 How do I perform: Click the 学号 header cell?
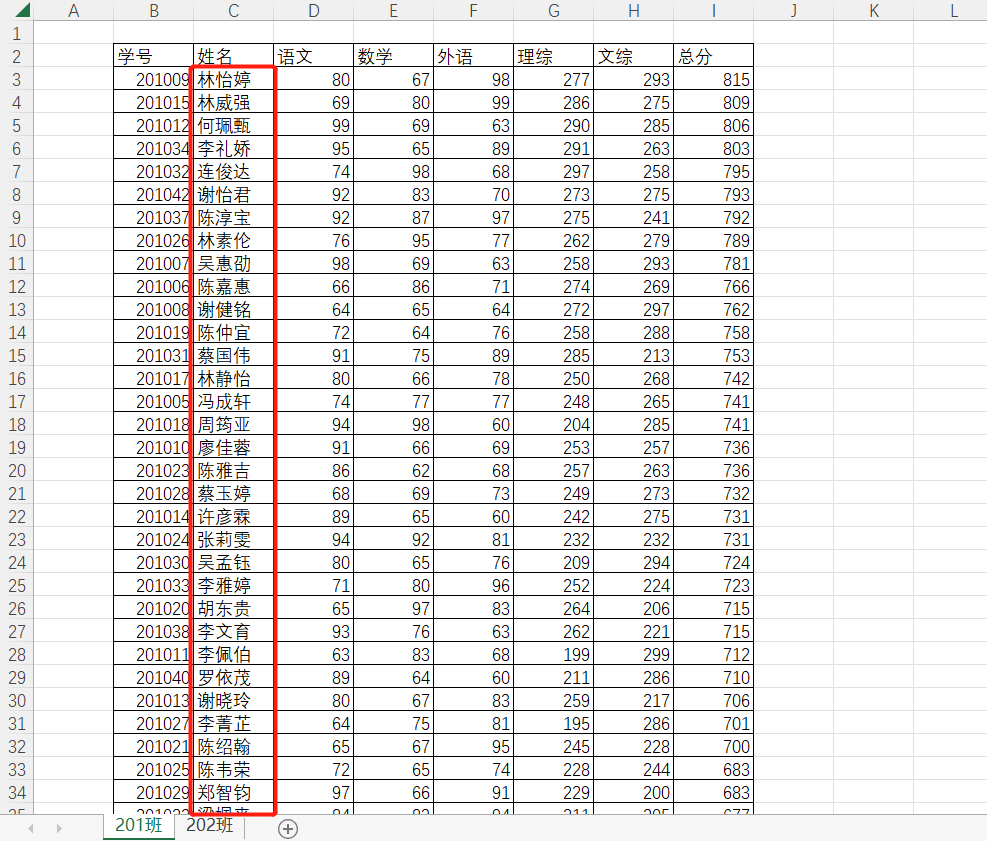click(154, 56)
